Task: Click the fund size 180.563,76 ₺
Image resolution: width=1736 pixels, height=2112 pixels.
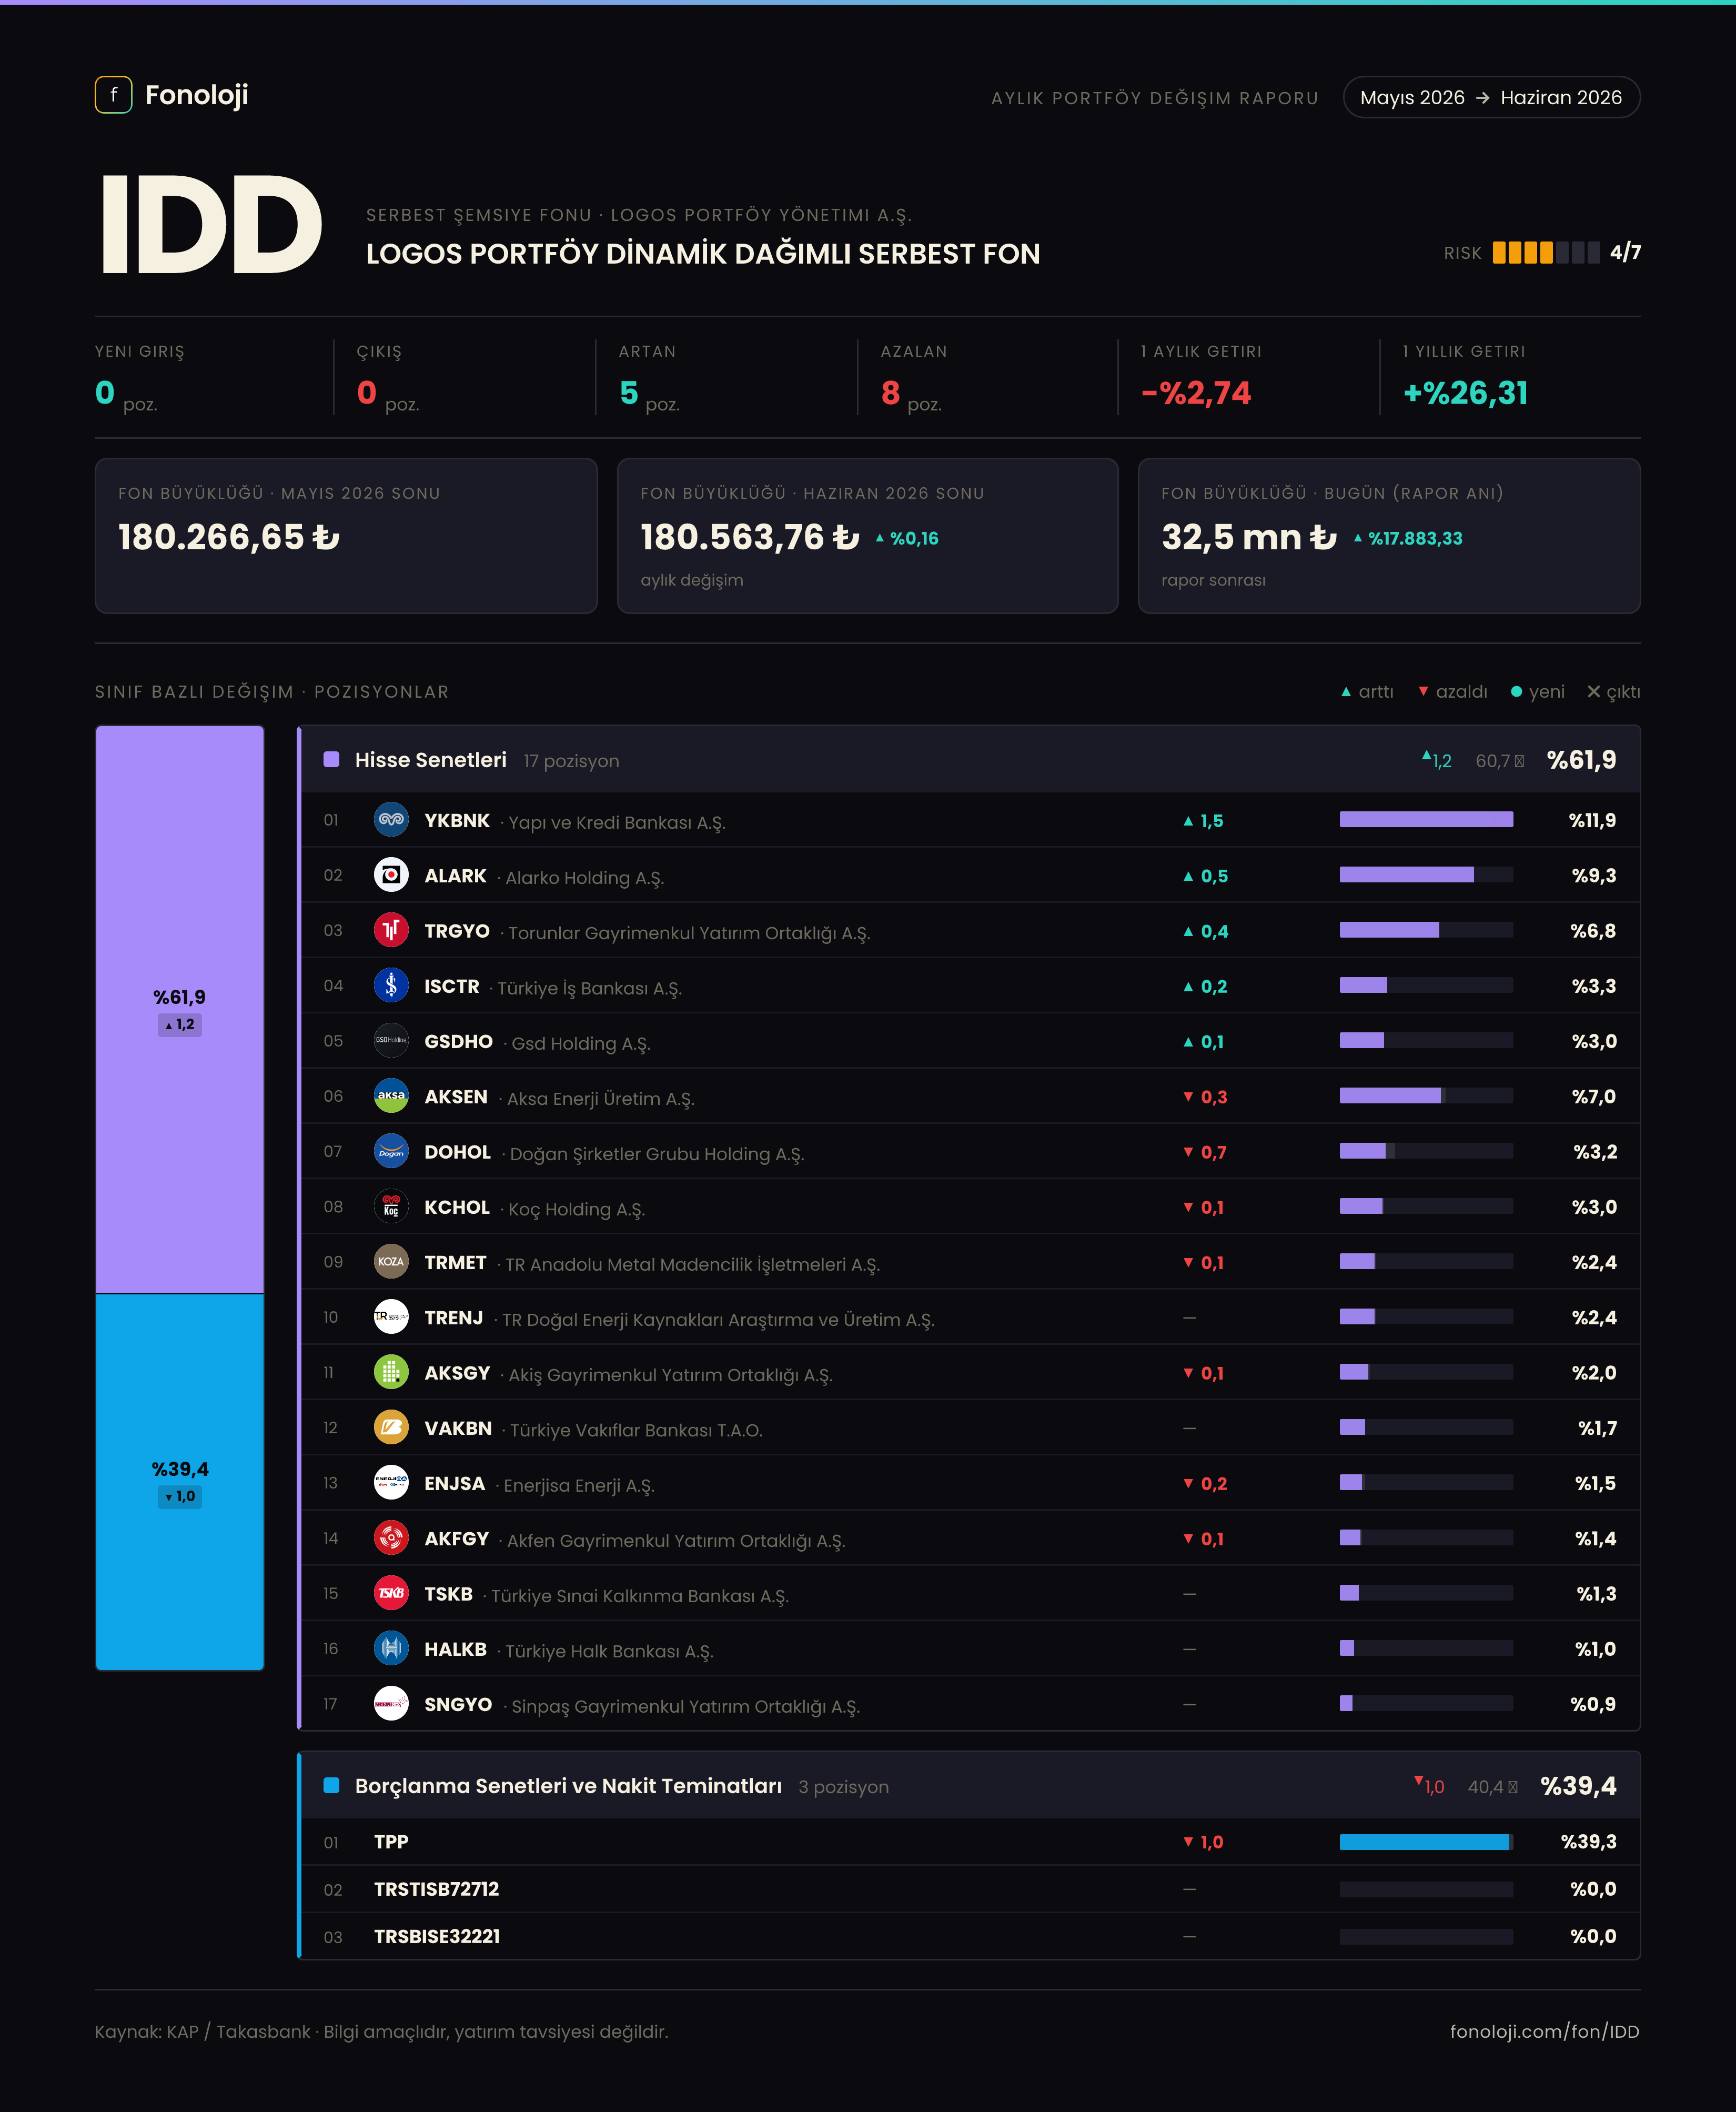Action: coord(750,537)
